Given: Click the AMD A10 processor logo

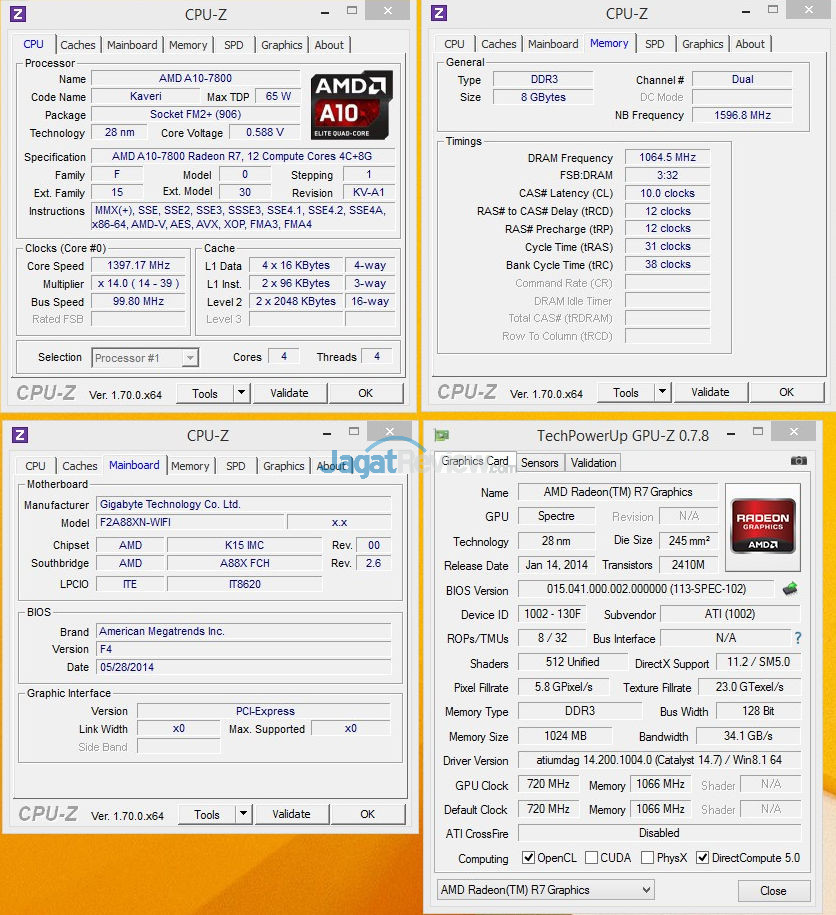Looking at the screenshot, I should click(351, 103).
